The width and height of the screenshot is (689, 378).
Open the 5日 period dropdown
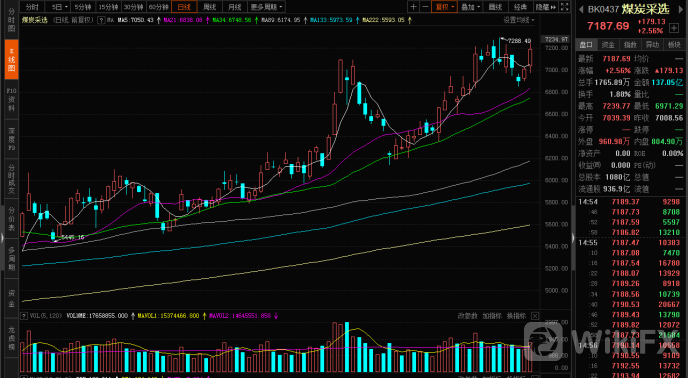[x=60, y=7]
